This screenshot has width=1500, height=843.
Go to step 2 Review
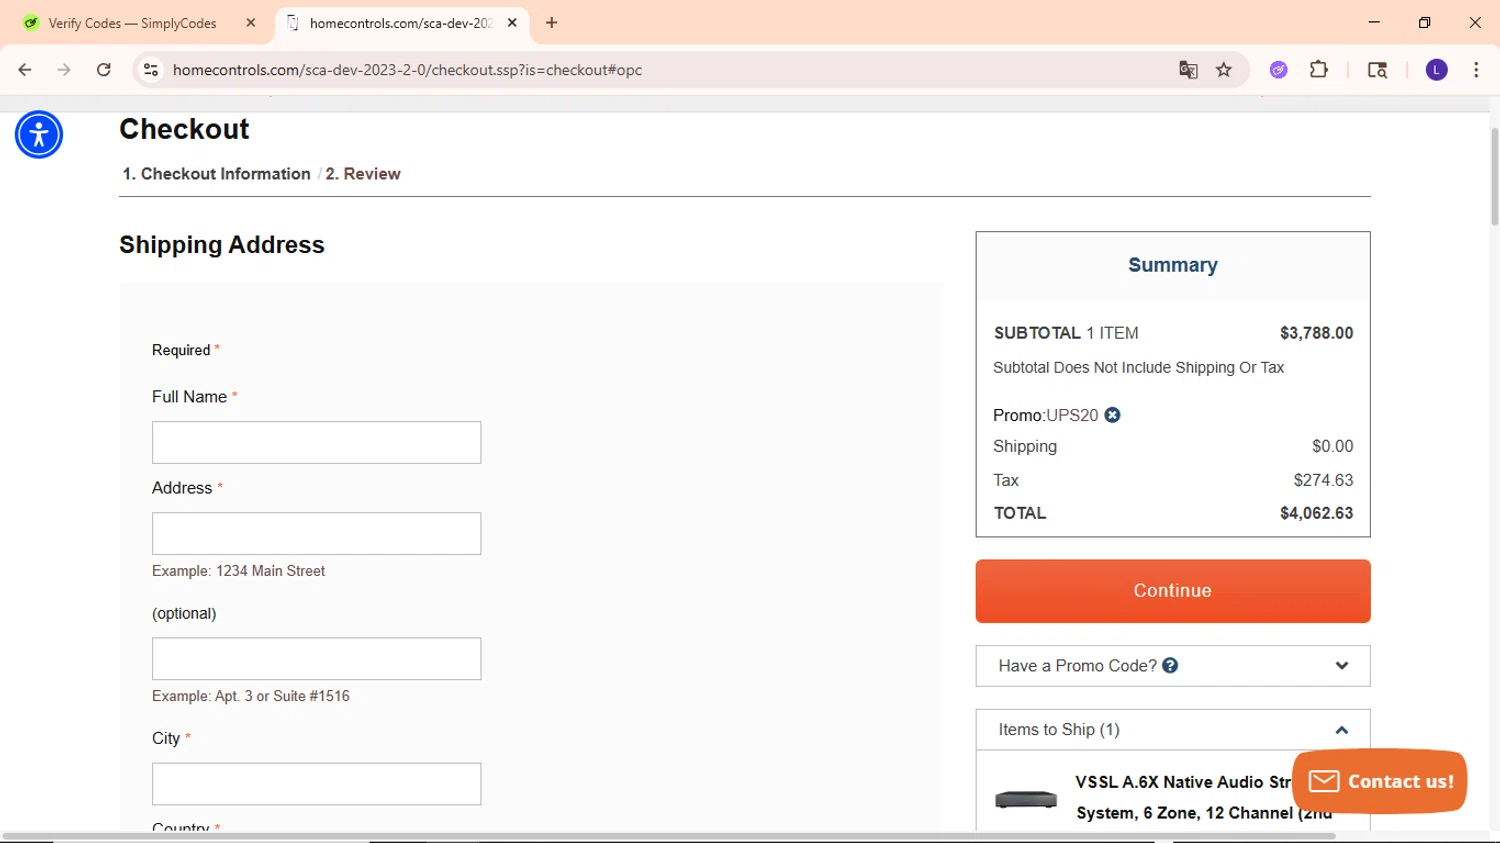363,174
